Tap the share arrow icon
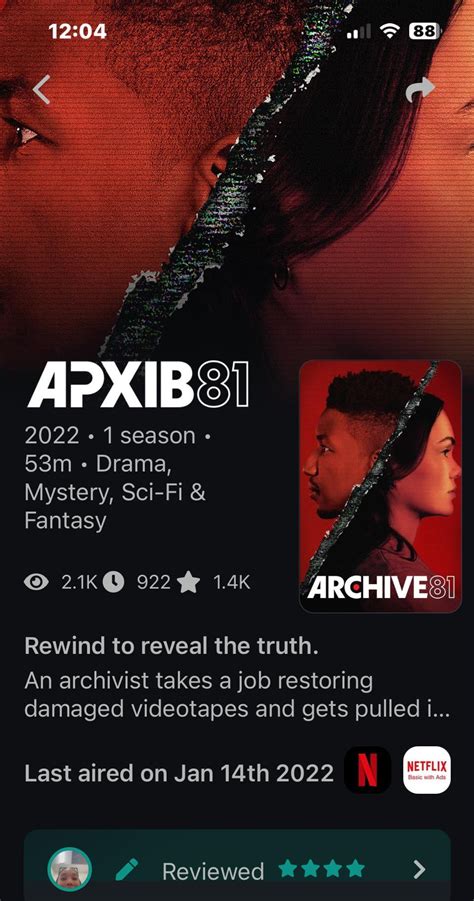Screen dimensions: 474x901 click(420, 90)
